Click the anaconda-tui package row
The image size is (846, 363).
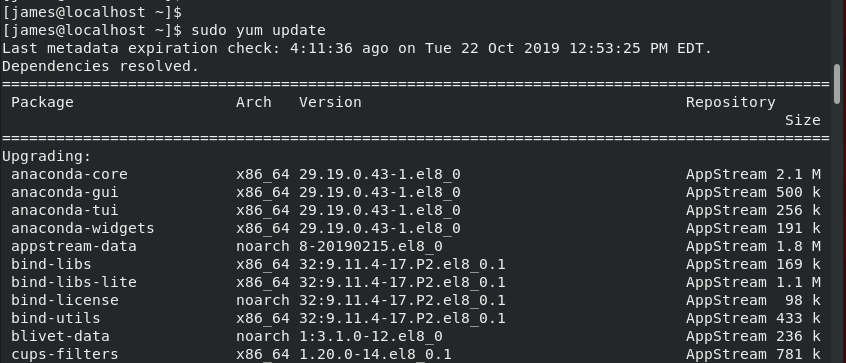coord(415,210)
